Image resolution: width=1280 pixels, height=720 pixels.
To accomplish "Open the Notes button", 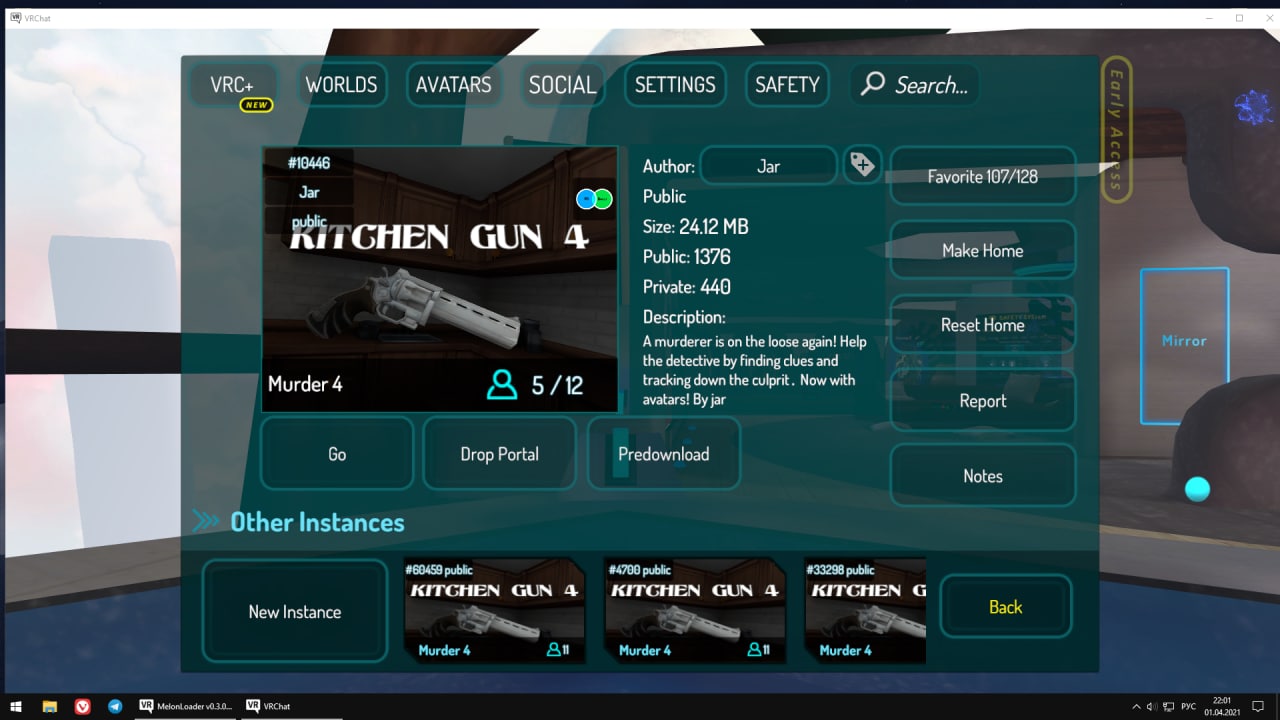I will coord(982,476).
